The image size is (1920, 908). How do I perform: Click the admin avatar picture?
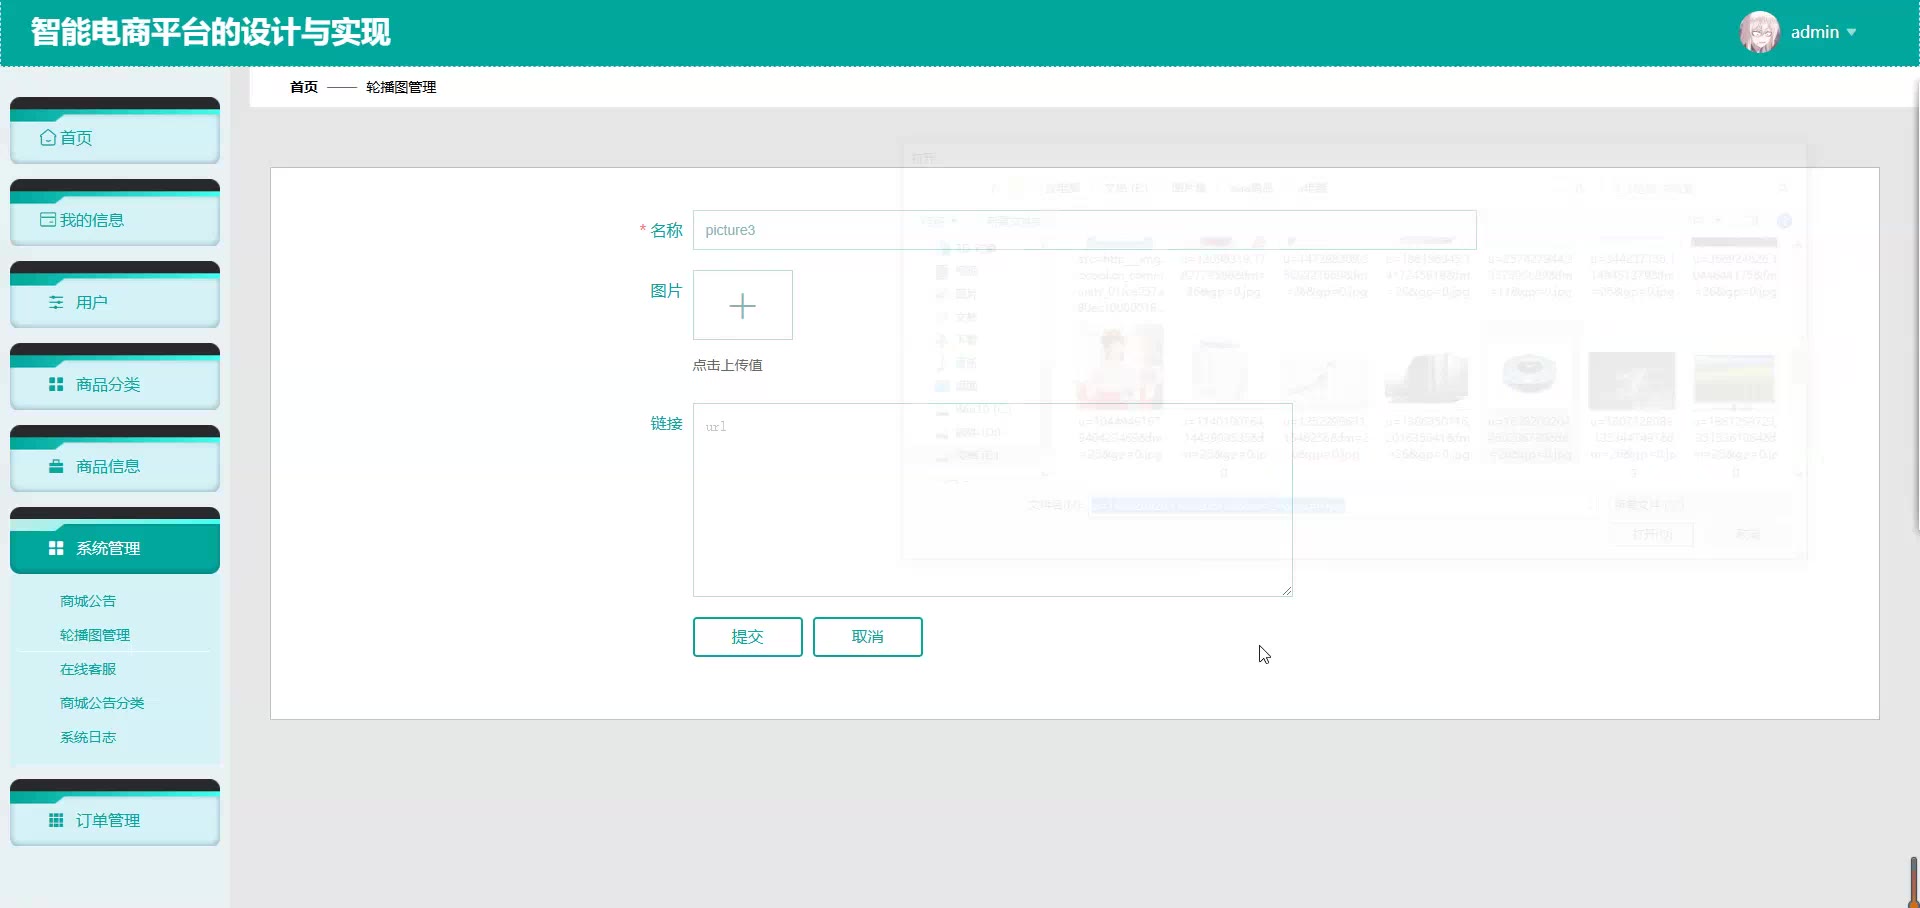1759,32
